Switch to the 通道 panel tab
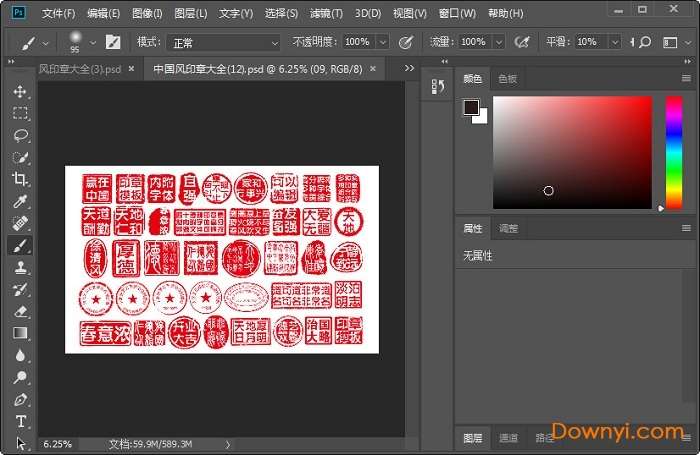The height and width of the screenshot is (455, 700). click(x=508, y=438)
